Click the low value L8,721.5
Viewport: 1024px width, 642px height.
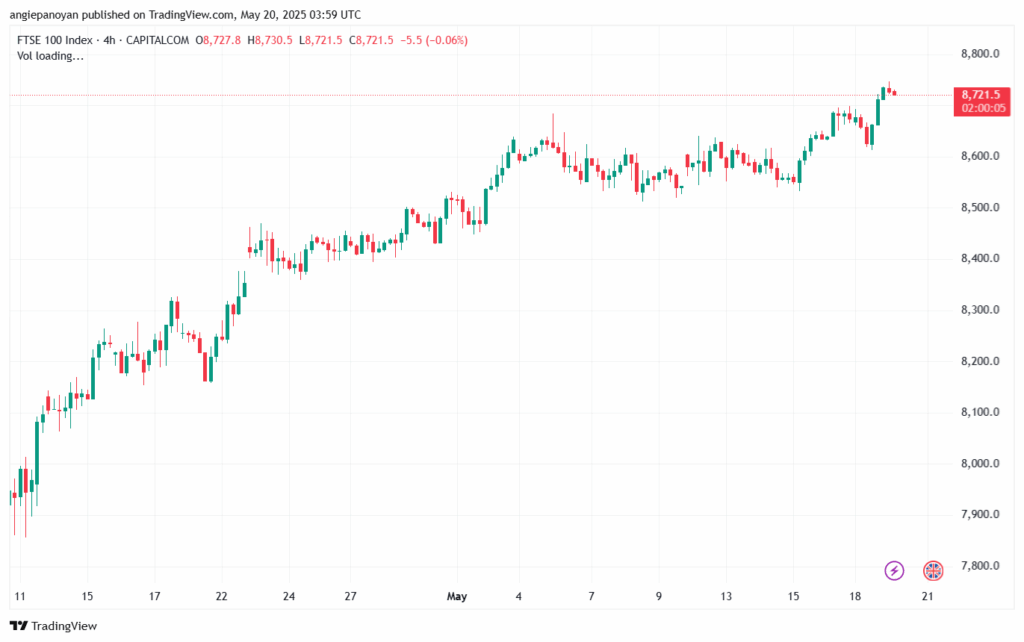[x=321, y=40]
